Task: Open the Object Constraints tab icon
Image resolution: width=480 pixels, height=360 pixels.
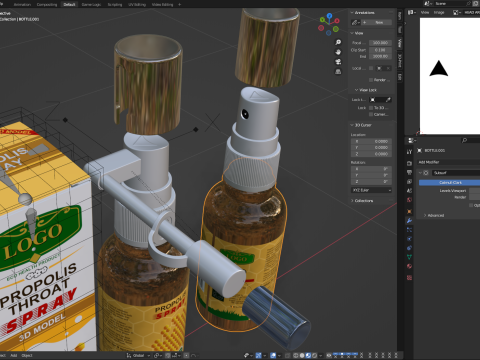Action: (x=409, y=248)
